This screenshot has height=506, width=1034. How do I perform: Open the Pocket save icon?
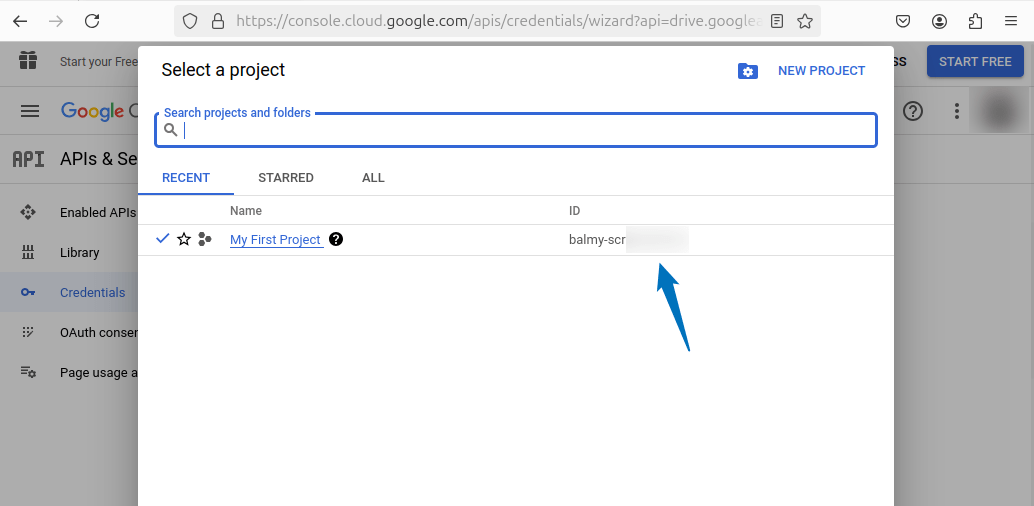point(903,21)
